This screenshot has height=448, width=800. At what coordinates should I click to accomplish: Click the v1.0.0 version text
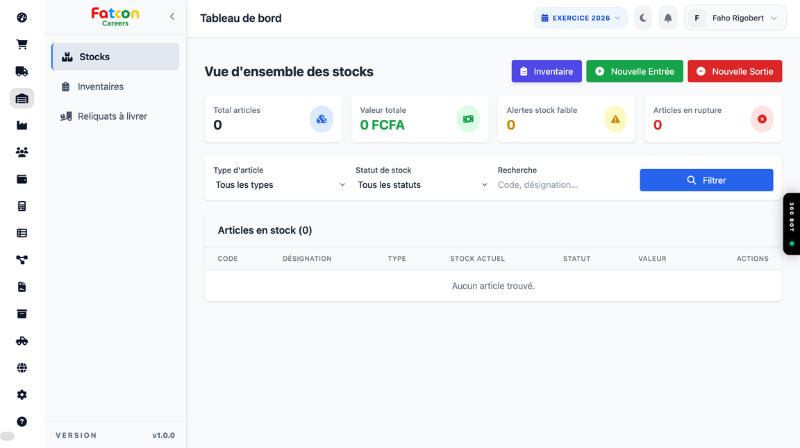[x=163, y=435]
